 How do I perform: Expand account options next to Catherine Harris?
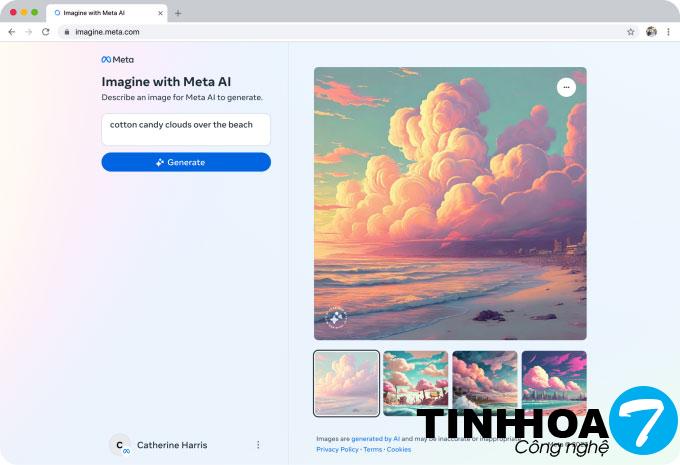point(258,445)
